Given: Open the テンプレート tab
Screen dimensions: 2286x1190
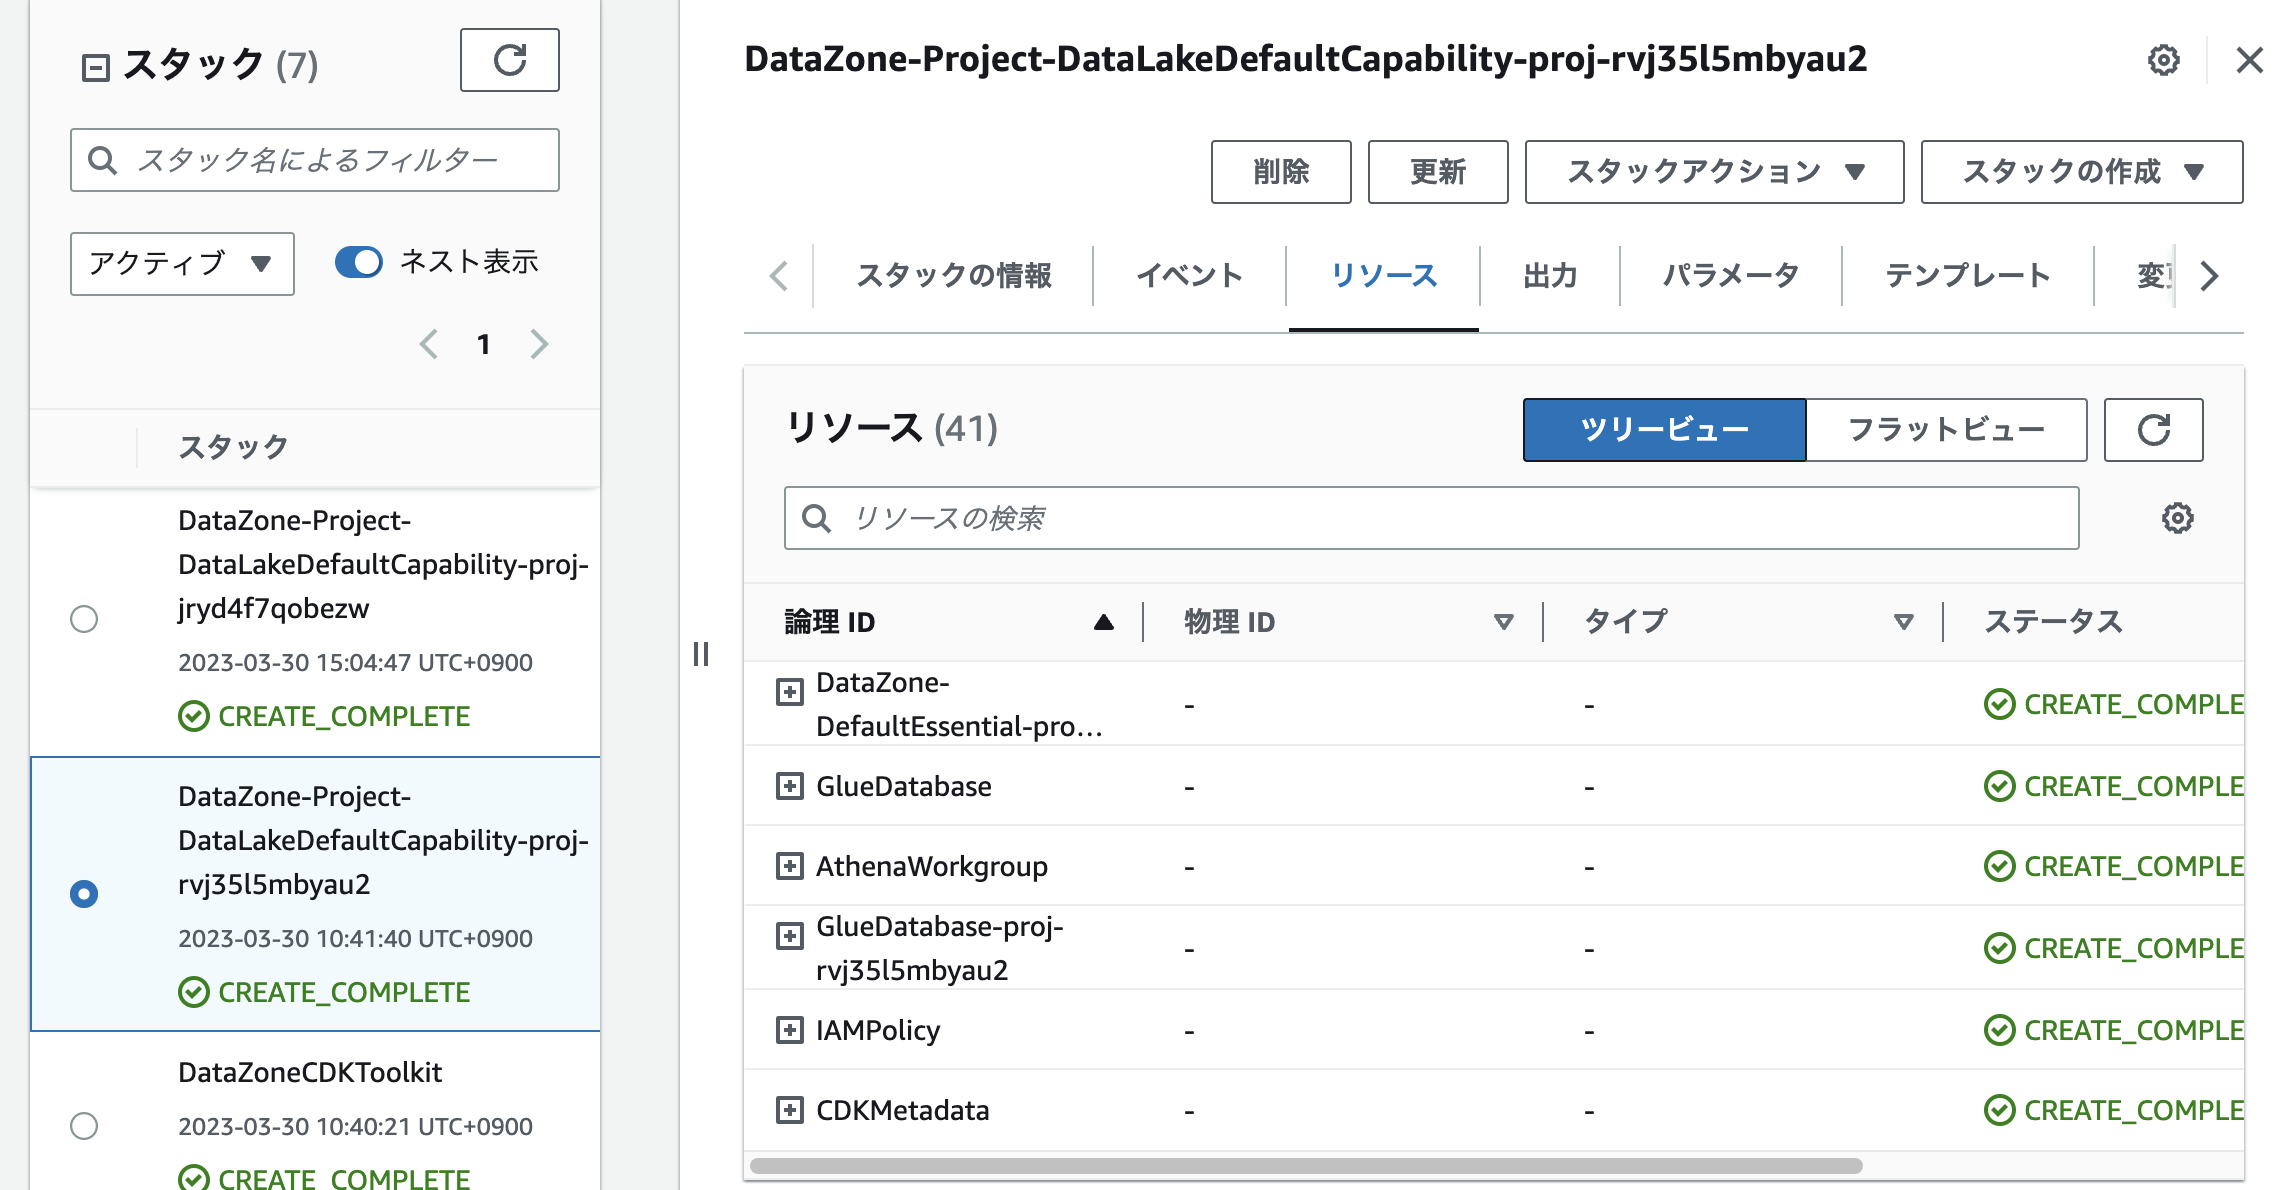Looking at the screenshot, I should 1968,276.
